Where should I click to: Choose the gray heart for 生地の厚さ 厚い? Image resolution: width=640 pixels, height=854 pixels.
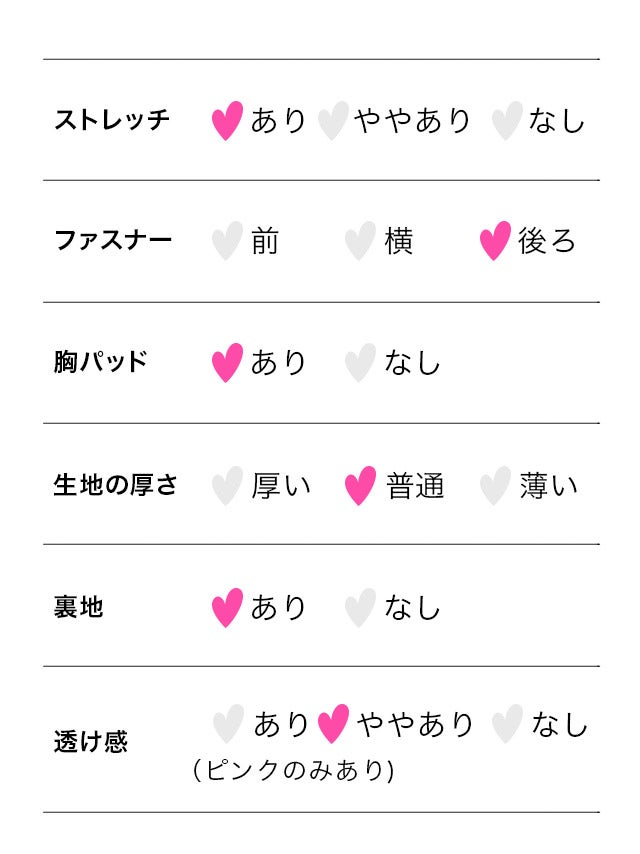[227, 486]
